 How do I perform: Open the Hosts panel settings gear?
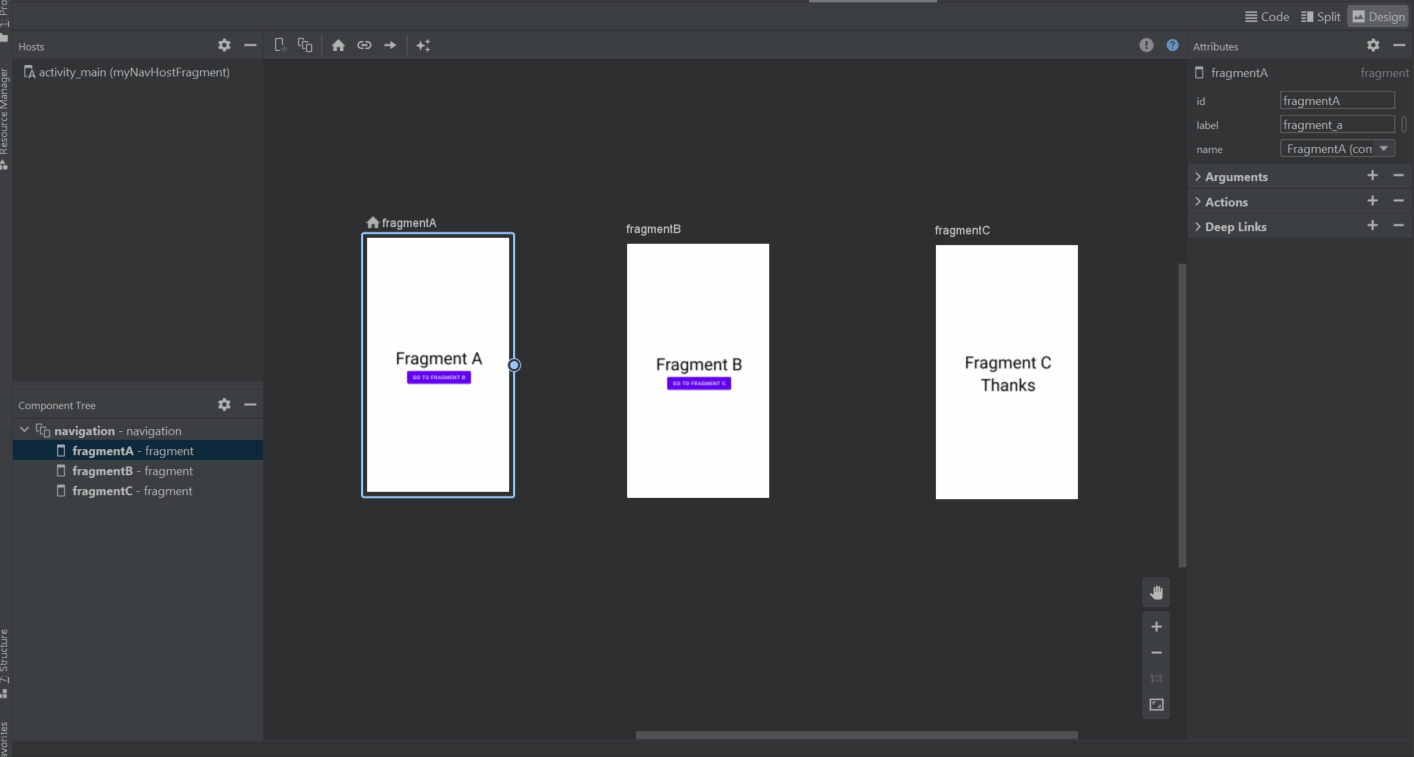[224, 45]
